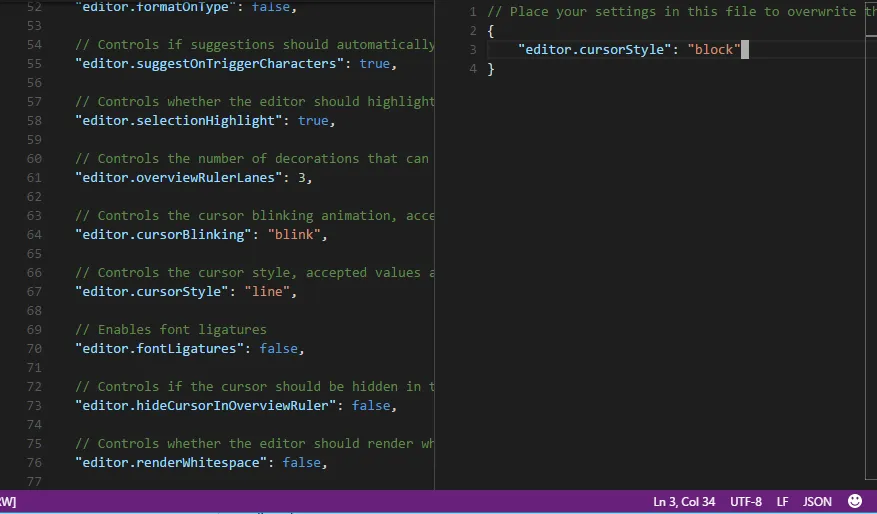
Task: Click the Ln 3, Col 34 position indicator
Action: 684,501
